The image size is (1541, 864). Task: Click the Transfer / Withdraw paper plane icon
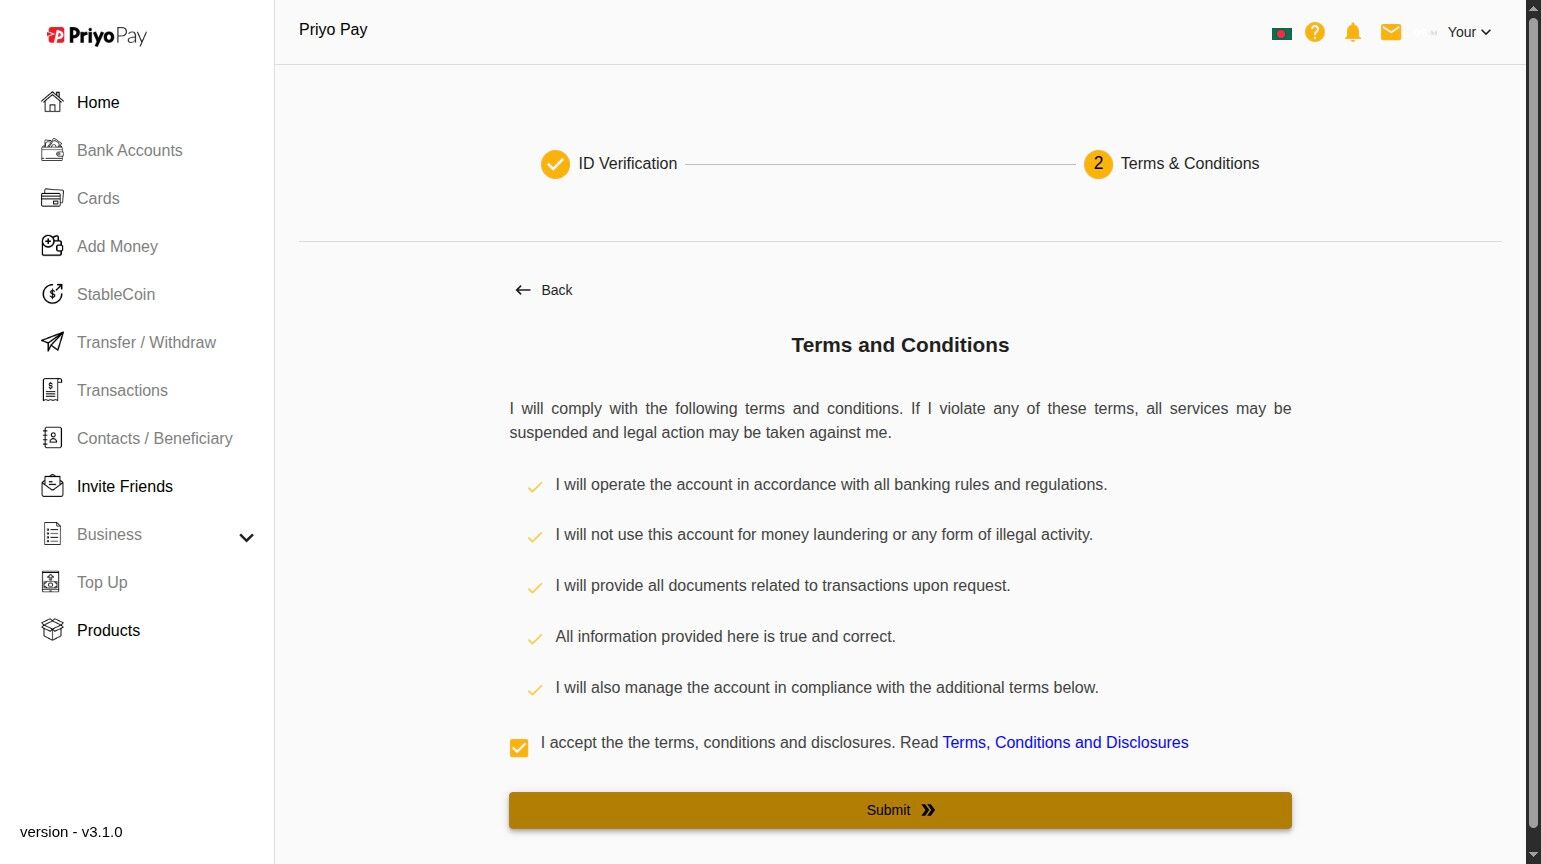(x=52, y=342)
